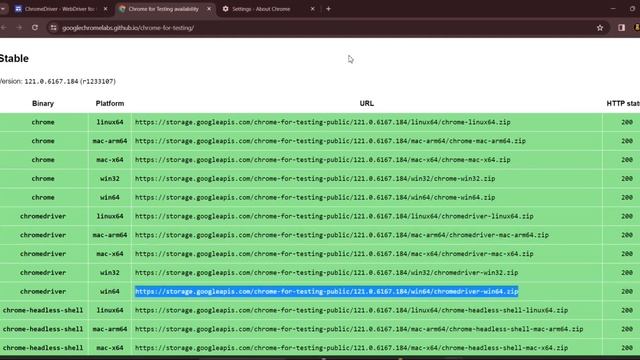Select the chromedriver-mac-arm64.zip URL
640x360 pixels.
click(x=342, y=235)
